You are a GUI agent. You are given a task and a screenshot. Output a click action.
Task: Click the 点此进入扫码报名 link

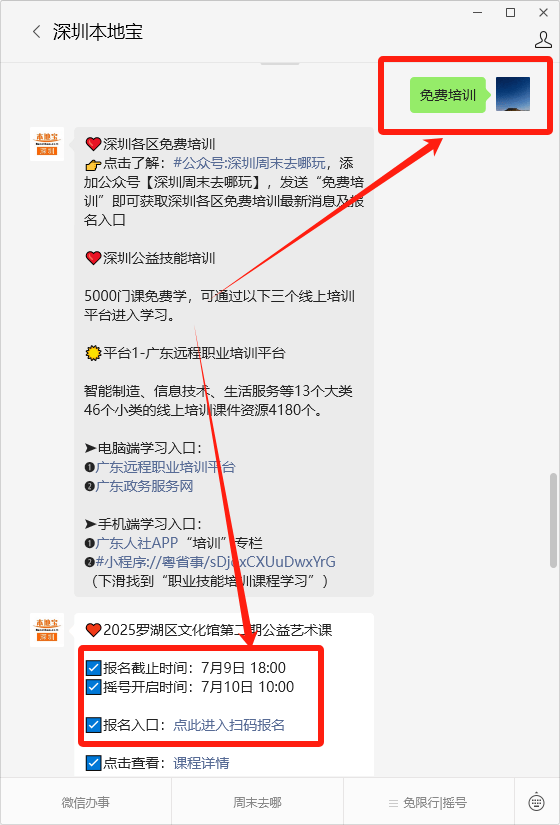tap(229, 725)
